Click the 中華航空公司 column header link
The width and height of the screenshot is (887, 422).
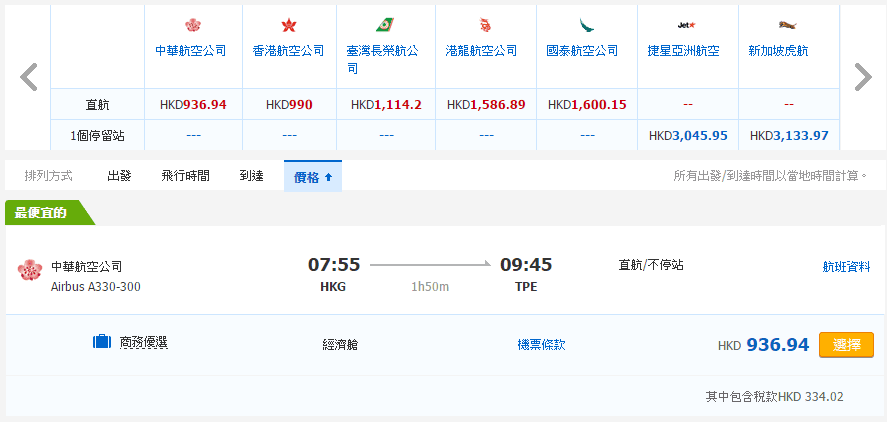pyautogui.click(x=190, y=51)
